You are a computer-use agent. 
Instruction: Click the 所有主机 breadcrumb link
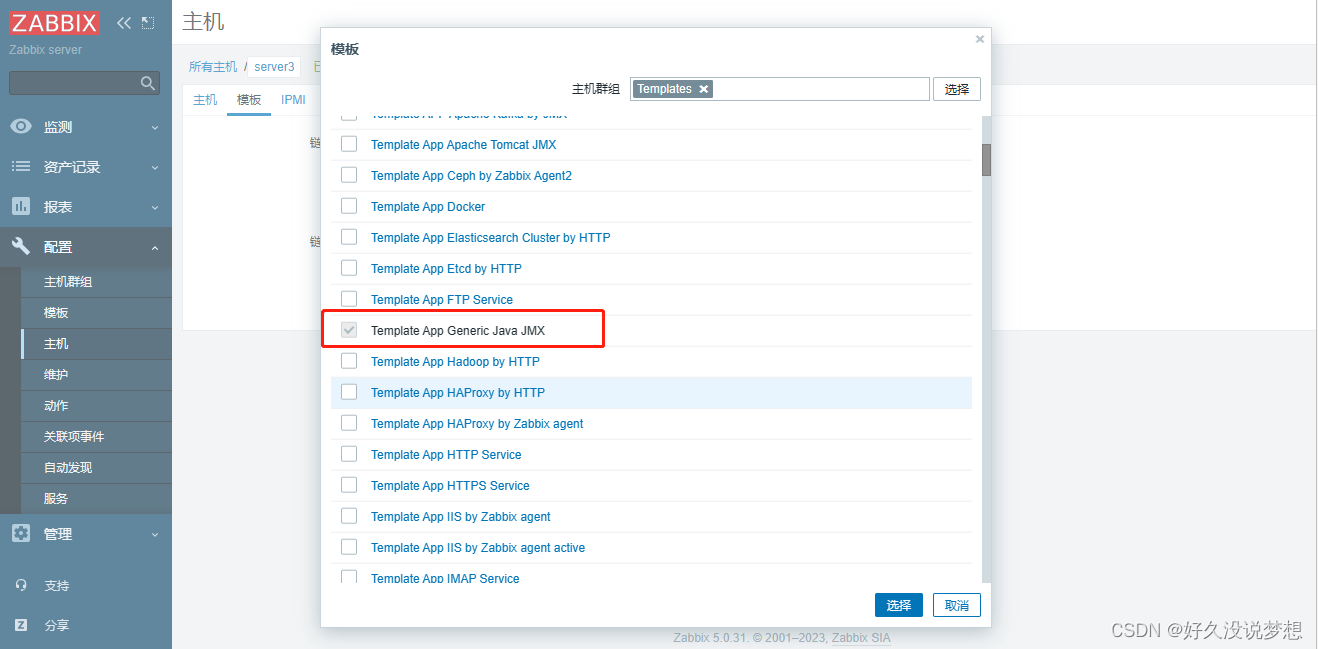click(213, 67)
